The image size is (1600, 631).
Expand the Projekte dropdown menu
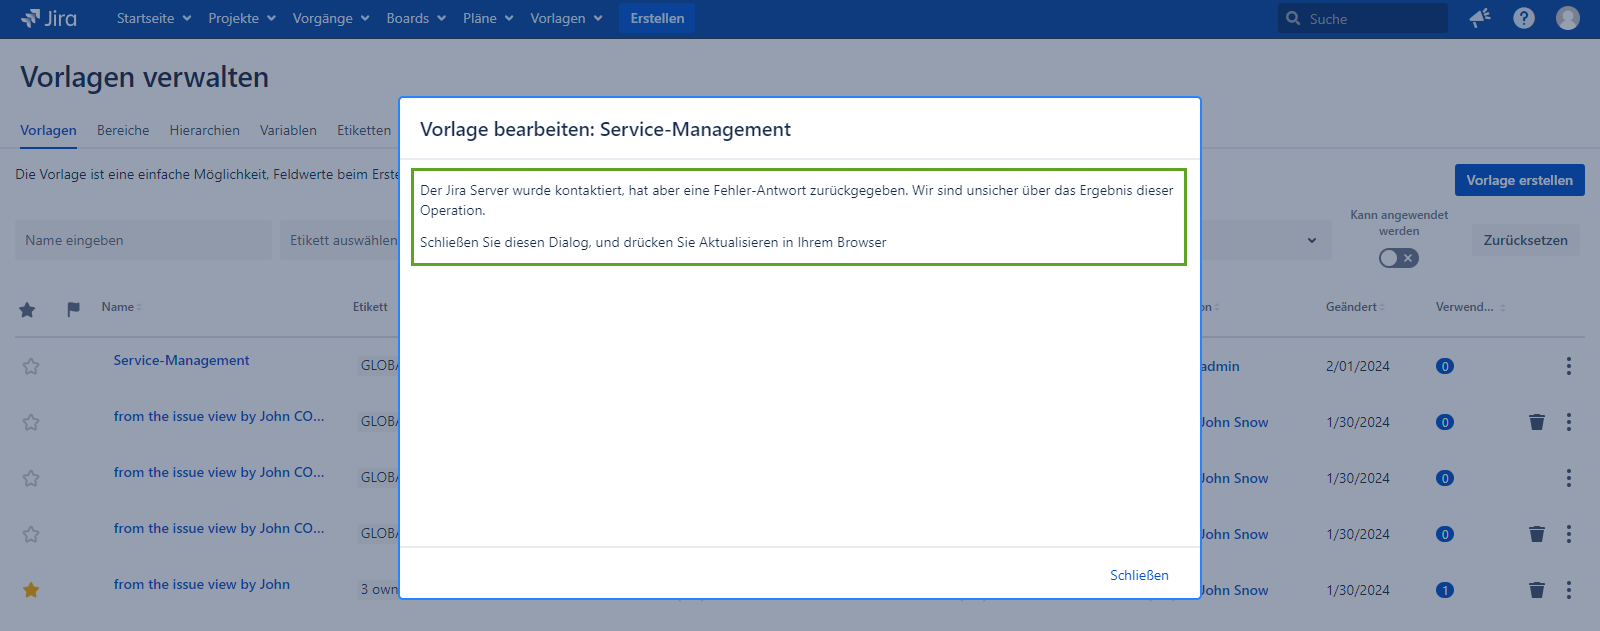[x=242, y=18]
